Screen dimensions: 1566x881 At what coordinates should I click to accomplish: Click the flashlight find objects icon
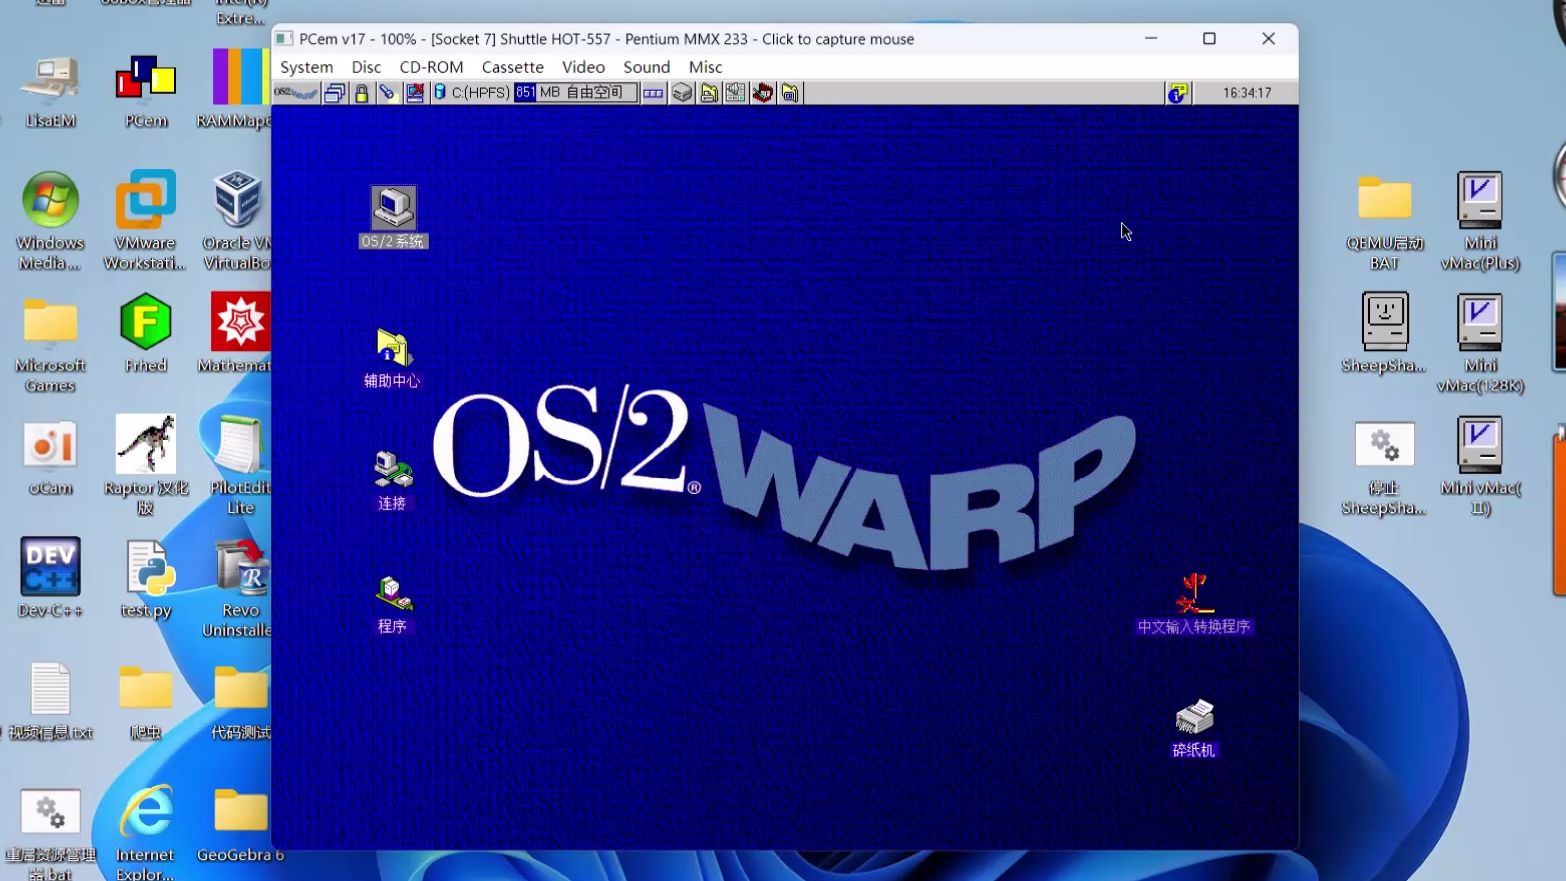point(387,93)
